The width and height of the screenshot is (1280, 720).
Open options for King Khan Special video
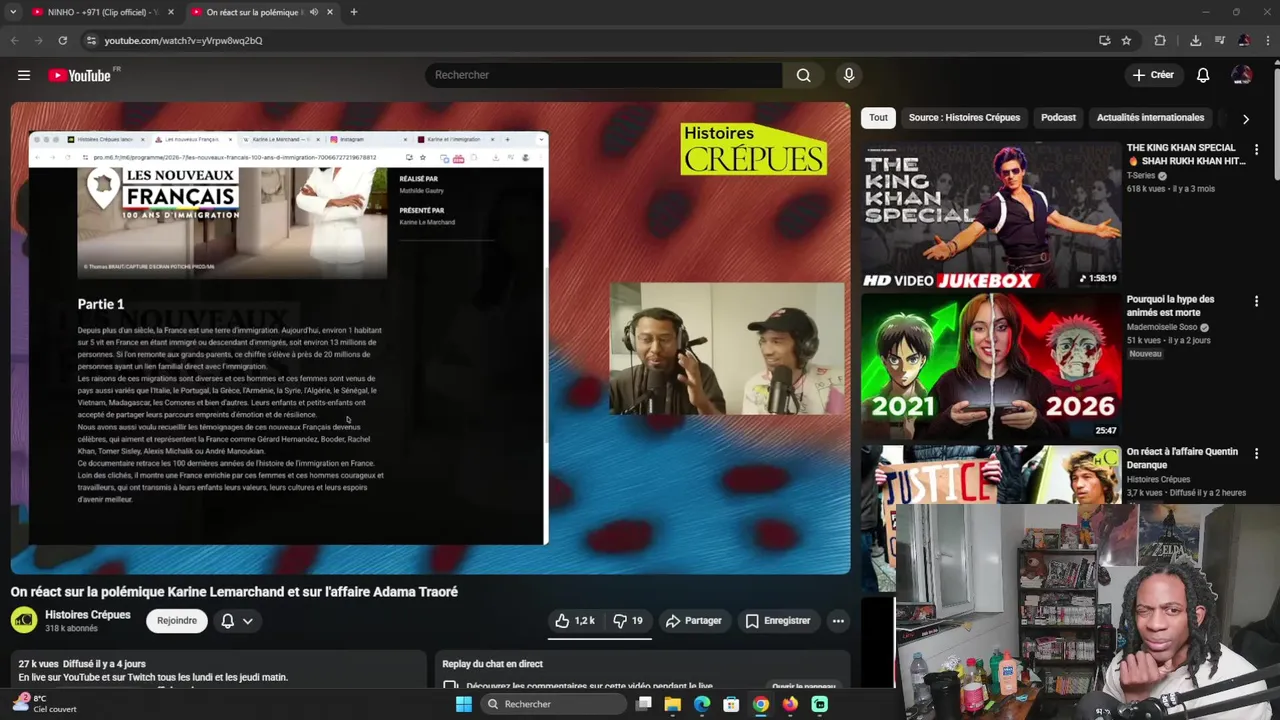tap(1256, 150)
